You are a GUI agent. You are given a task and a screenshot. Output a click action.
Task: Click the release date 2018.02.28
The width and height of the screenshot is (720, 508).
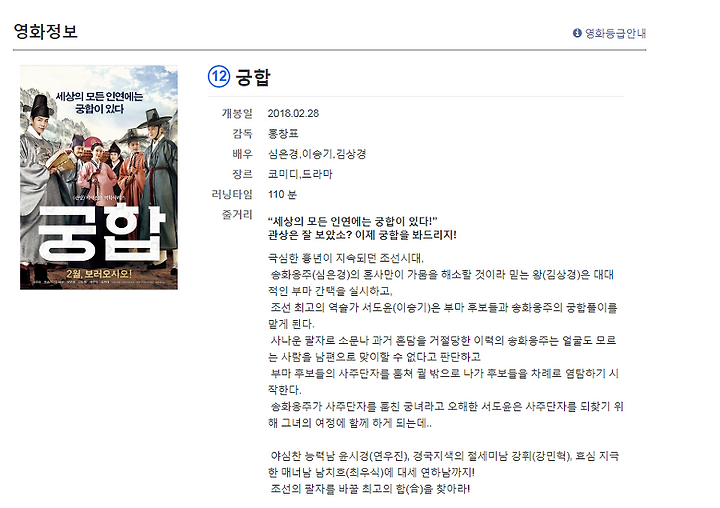(293, 113)
